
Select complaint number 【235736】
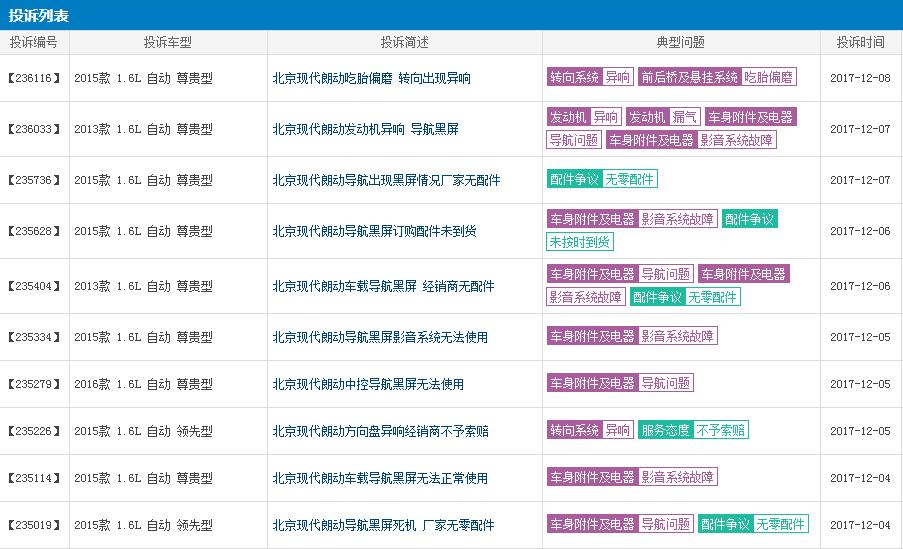pos(35,180)
